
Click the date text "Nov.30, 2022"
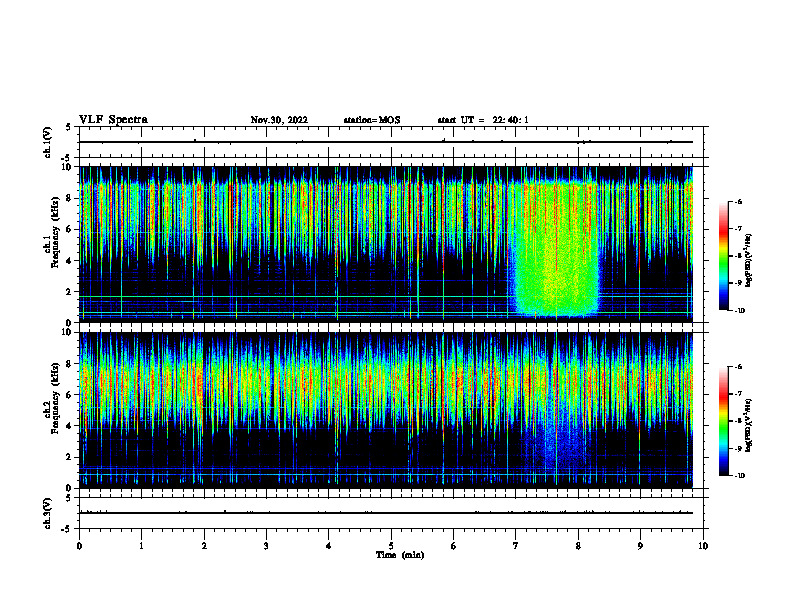(x=279, y=120)
